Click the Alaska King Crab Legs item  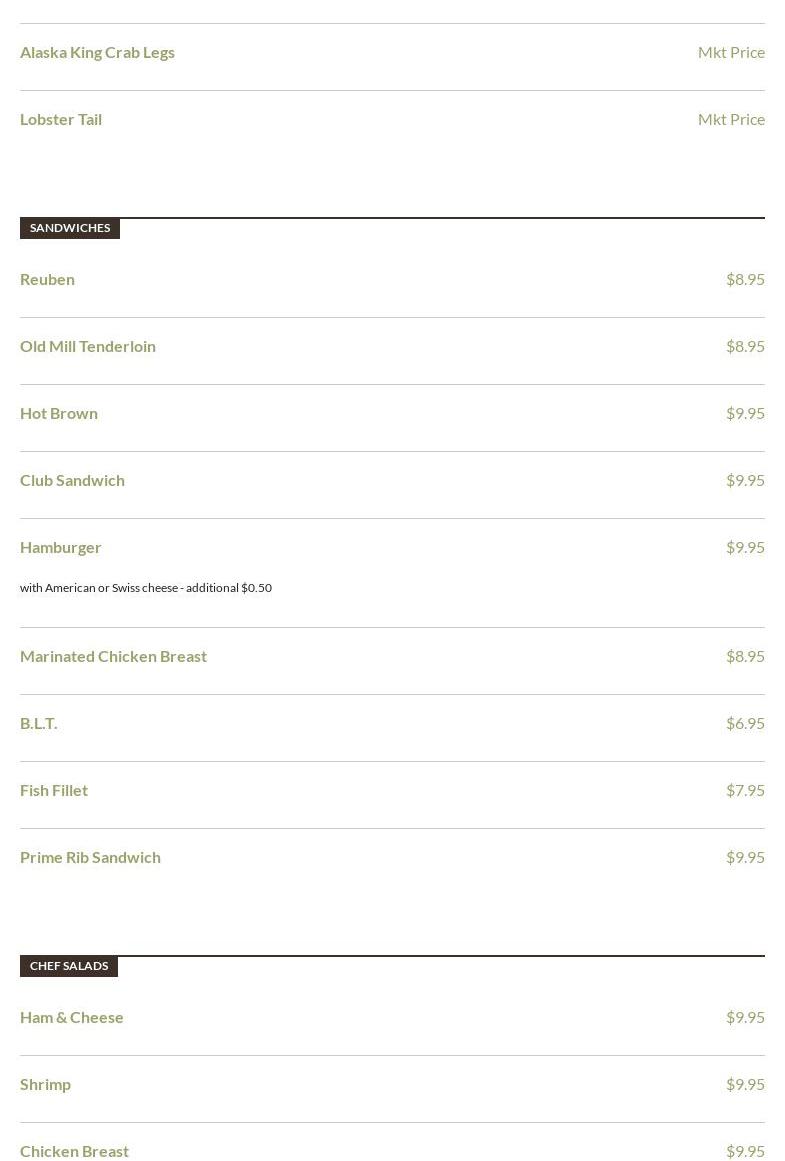[97, 53]
